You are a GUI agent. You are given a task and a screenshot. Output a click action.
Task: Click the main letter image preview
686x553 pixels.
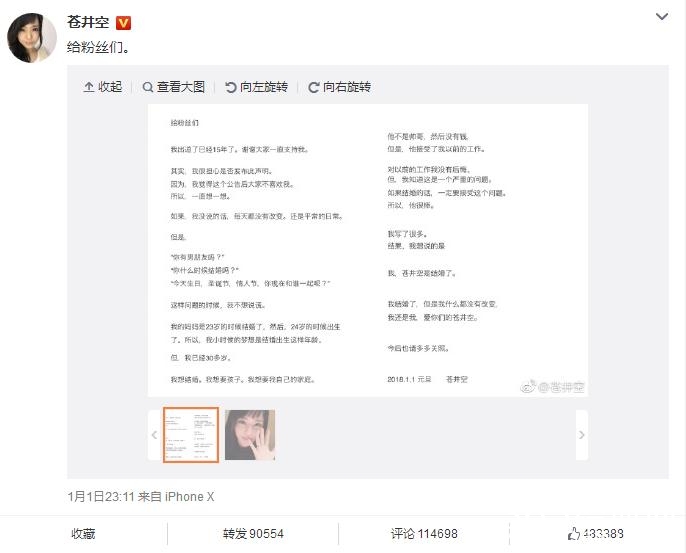click(368, 250)
